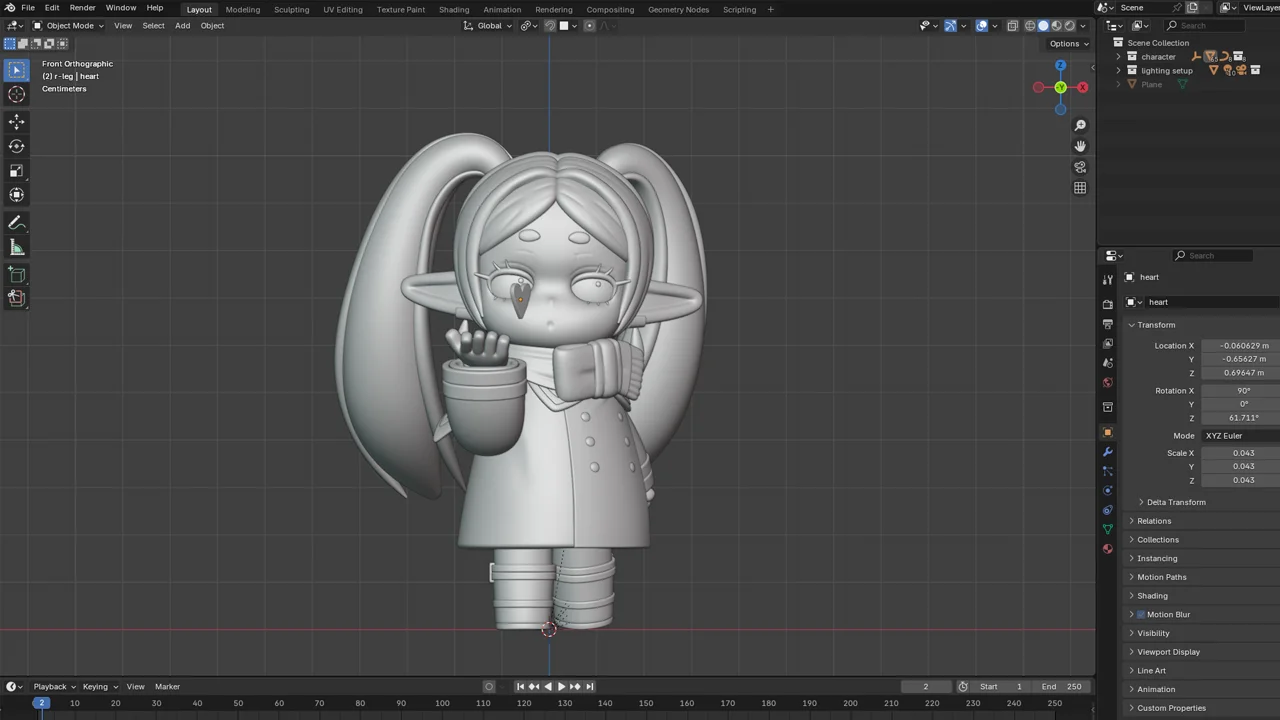Open the Options popover in the viewport
Image resolution: width=1280 pixels, height=720 pixels.
pyautogui.click(x=1067, y=43)
